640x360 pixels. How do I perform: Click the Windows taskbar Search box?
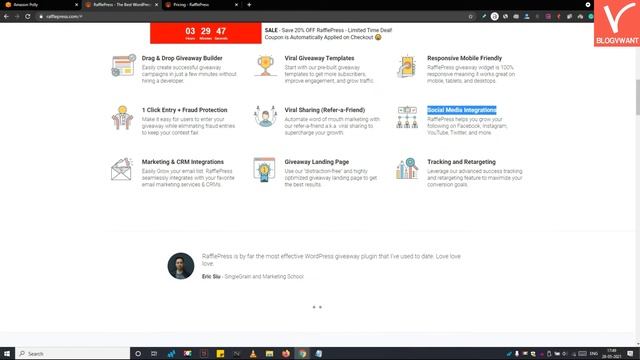tap(73, 353)
